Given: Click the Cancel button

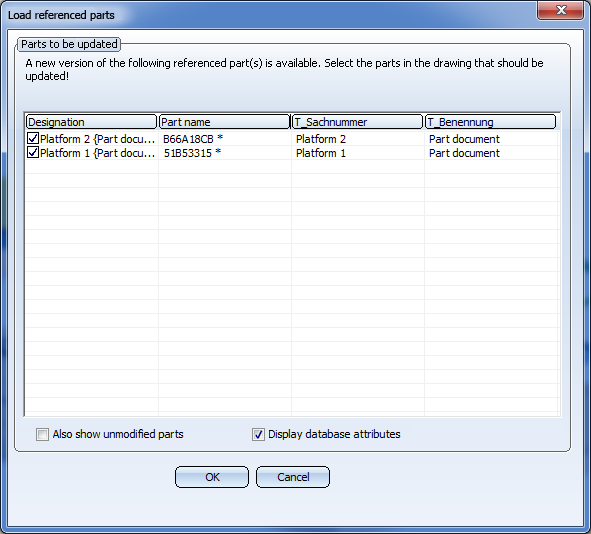Looking at the screenshot, I should 293,477.
